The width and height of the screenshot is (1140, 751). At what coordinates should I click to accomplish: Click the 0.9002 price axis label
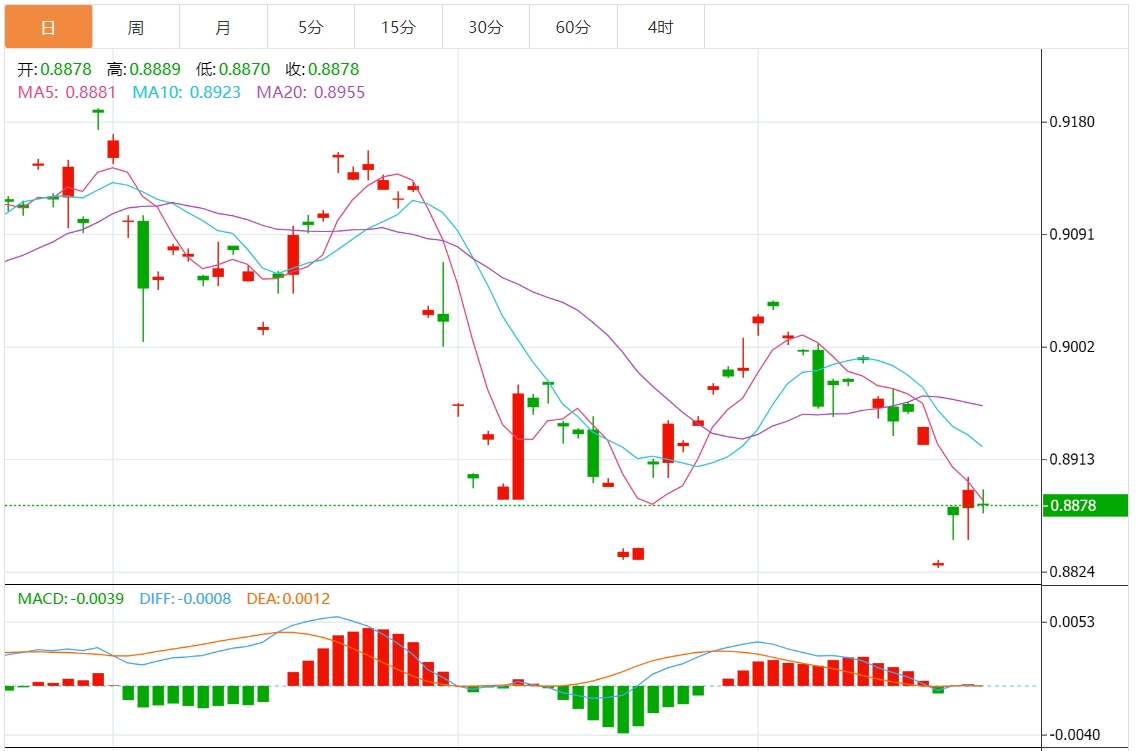point(1072,347)
